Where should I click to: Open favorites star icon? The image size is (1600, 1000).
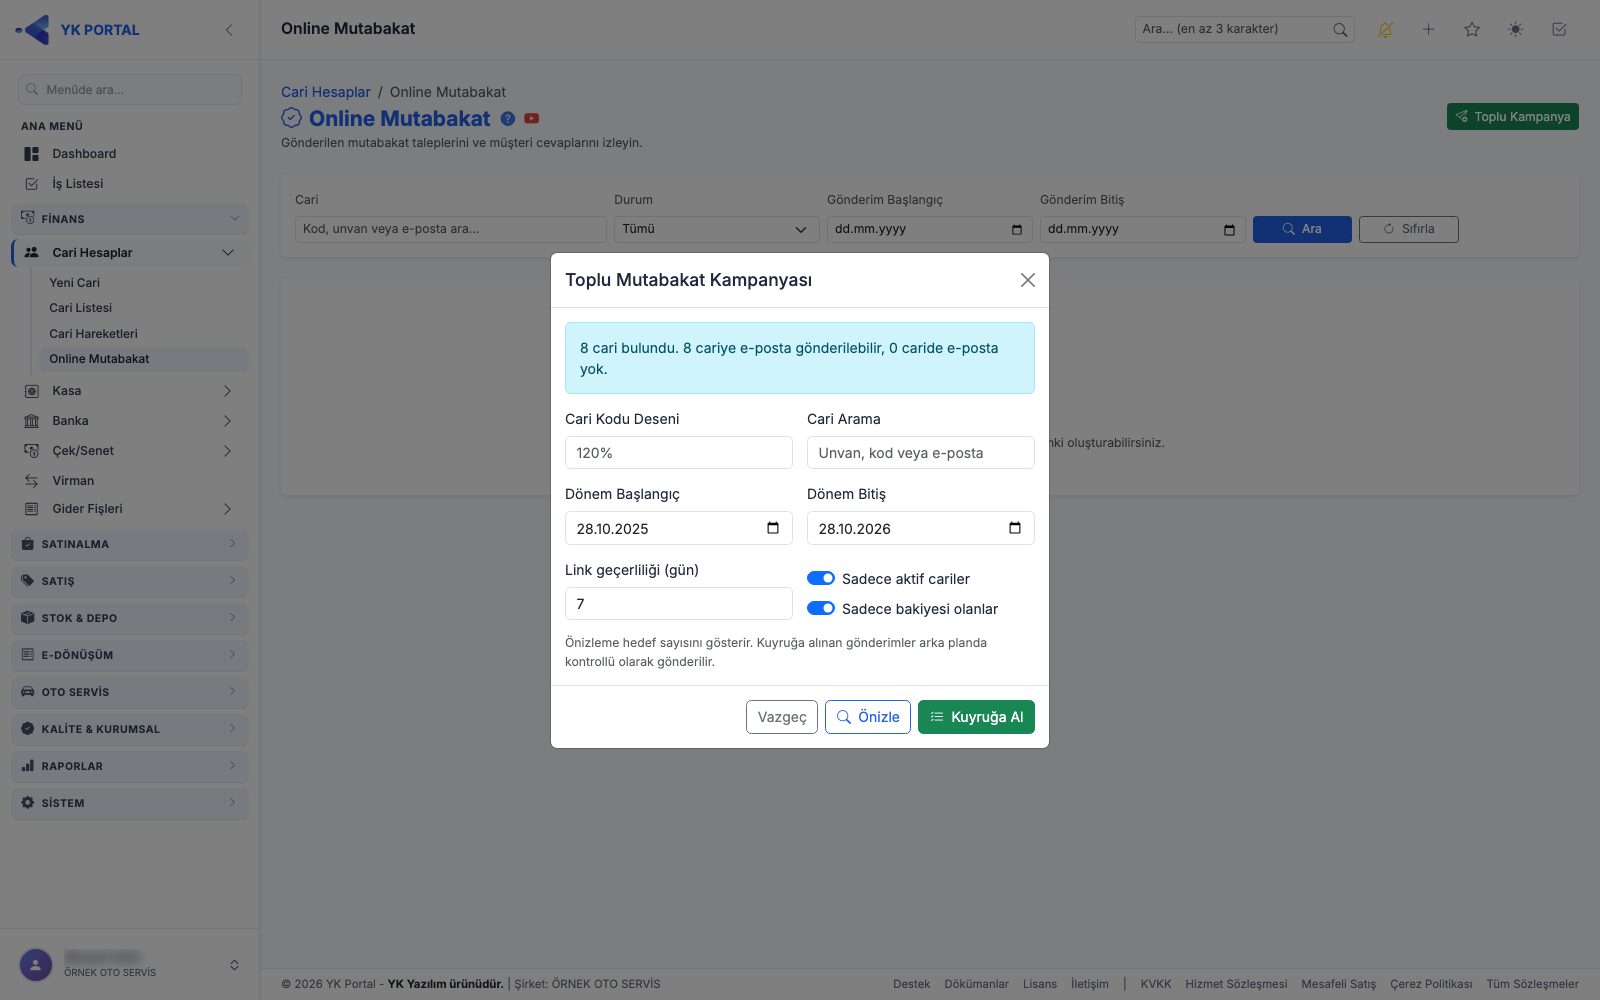1472,30
